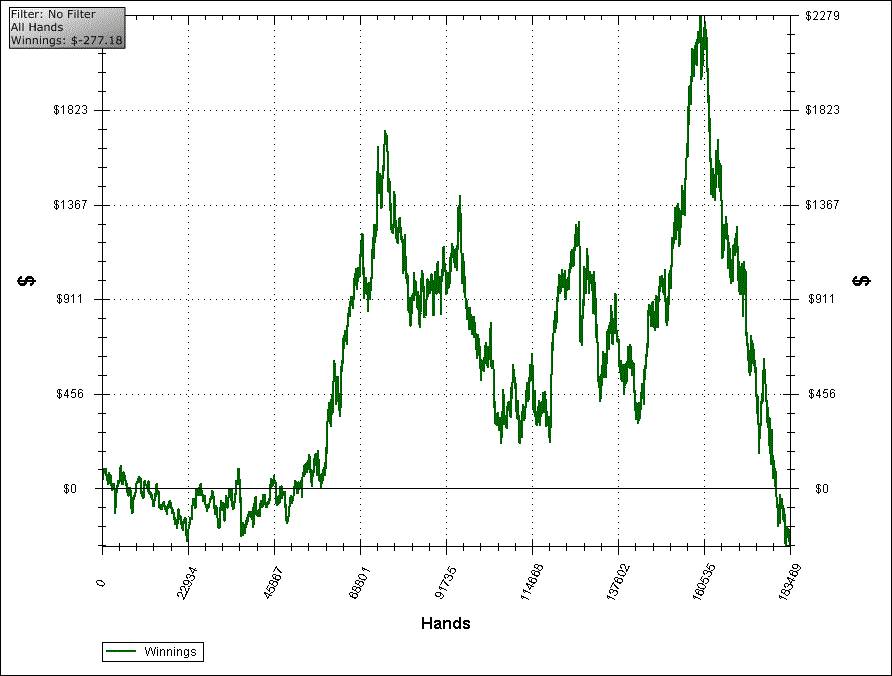Viewport: 892px width, 676px height.
Task: Click the 137602 x-axis tick label
Action: click(x=616, y=581)
